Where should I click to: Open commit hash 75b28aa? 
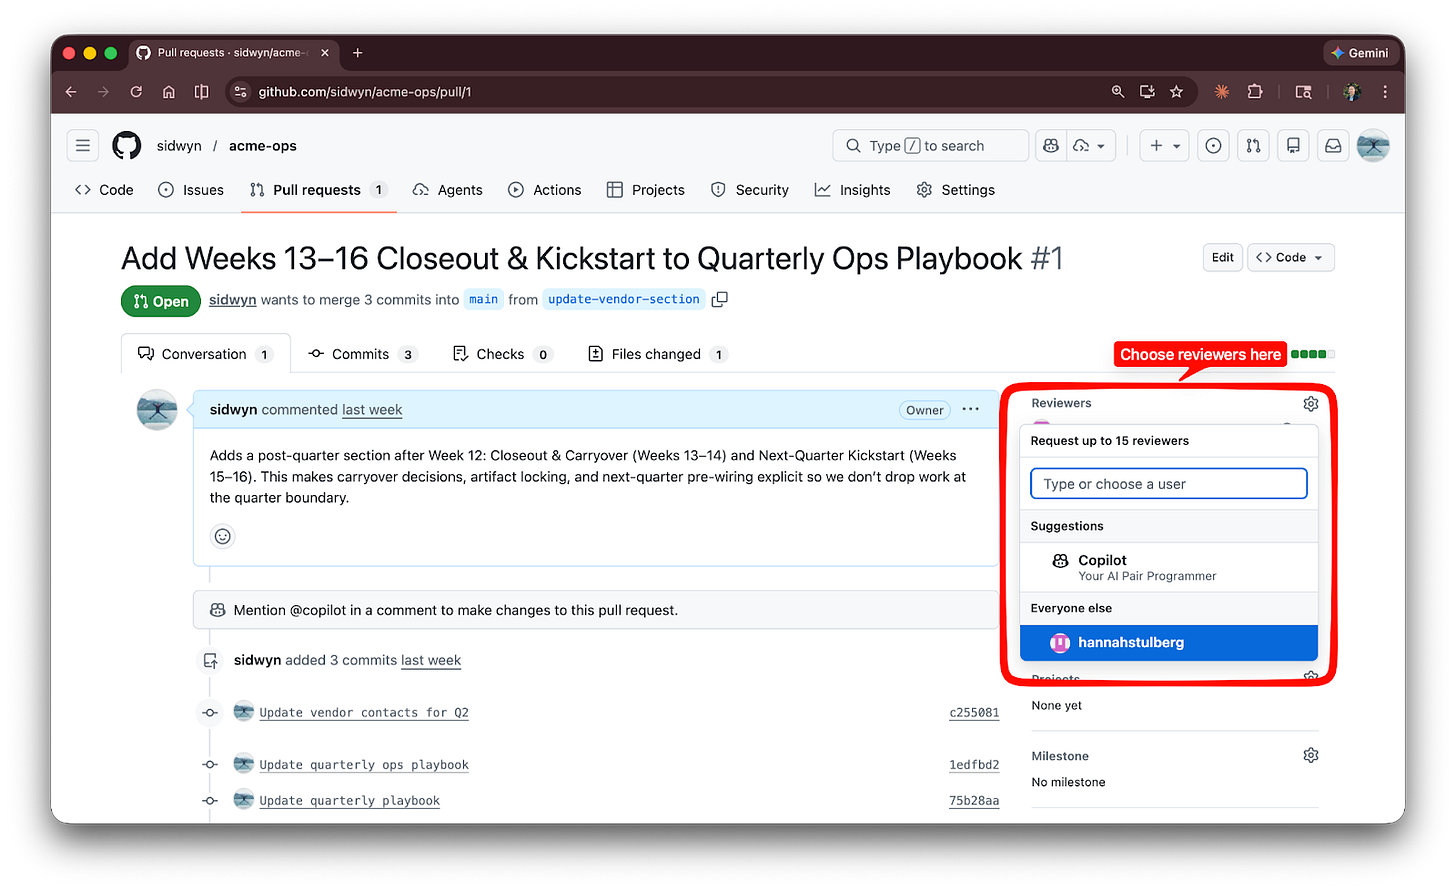pos(974,801)
